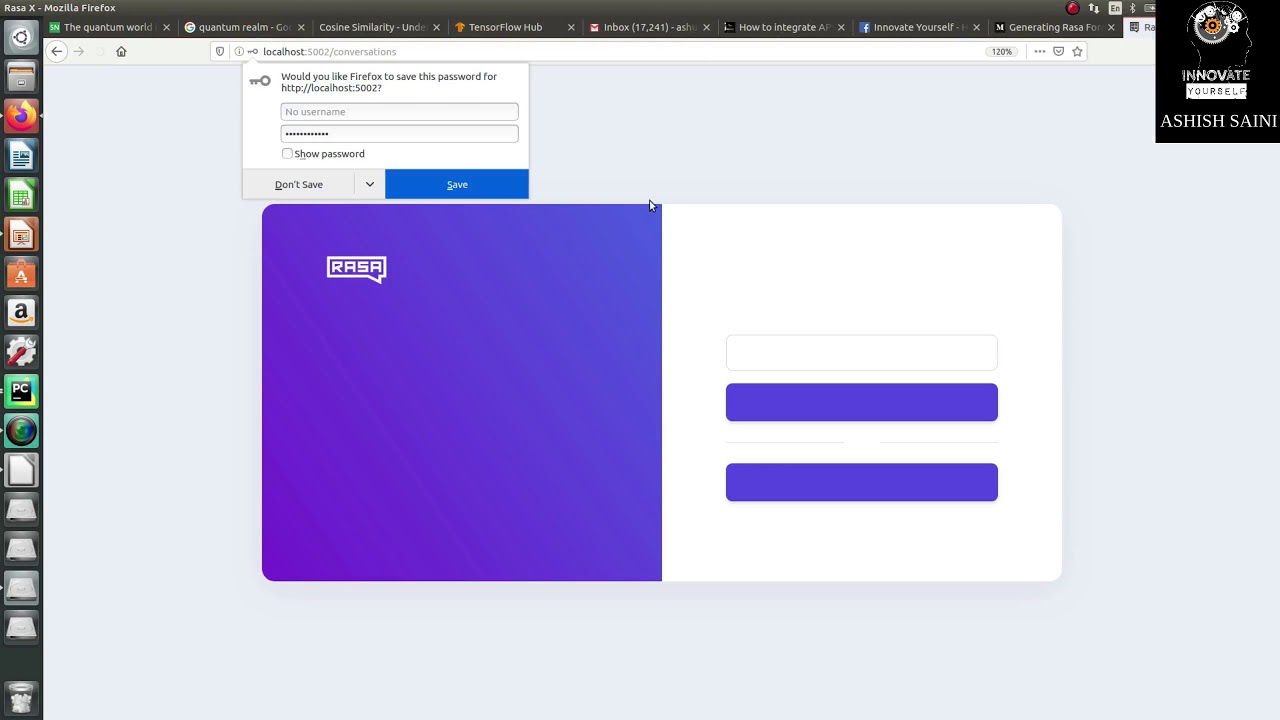Click Don't Save in password prompt
The height and width of the screenshot is (720, 1280).
(299, 184)
